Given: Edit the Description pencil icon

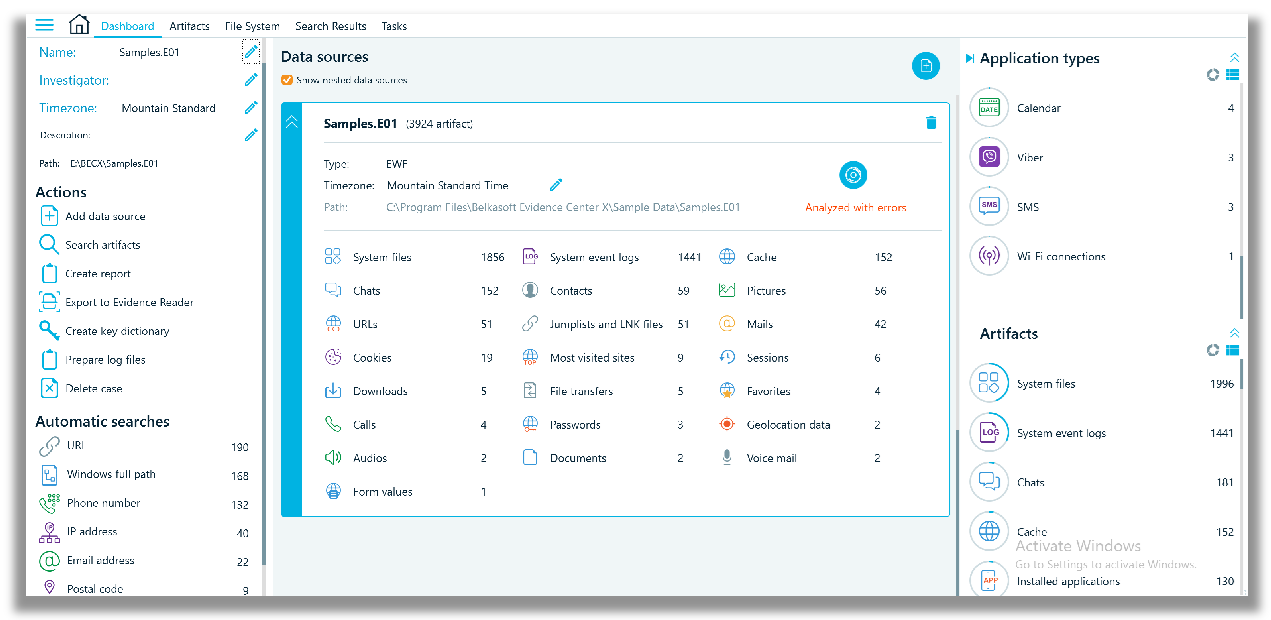Looking at the screenshot, I should click(x=251, y=135).
